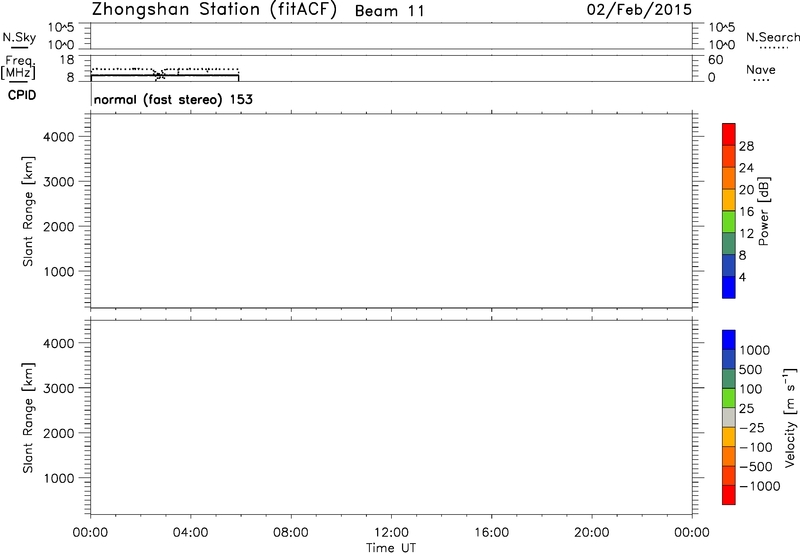Click the blue bottom power color band
Screen dimensions: 800x554
729,287
